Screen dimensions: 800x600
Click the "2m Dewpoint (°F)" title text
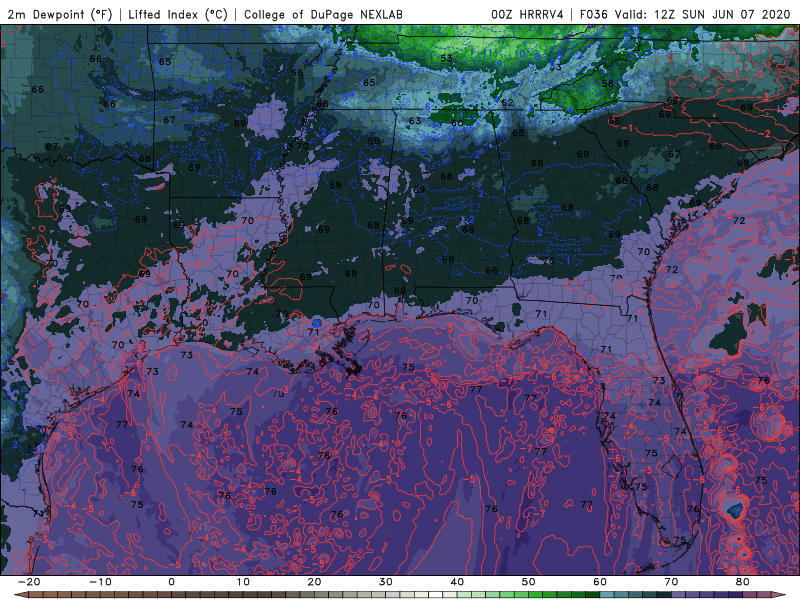pyautogui.click(x=60, y=14)
